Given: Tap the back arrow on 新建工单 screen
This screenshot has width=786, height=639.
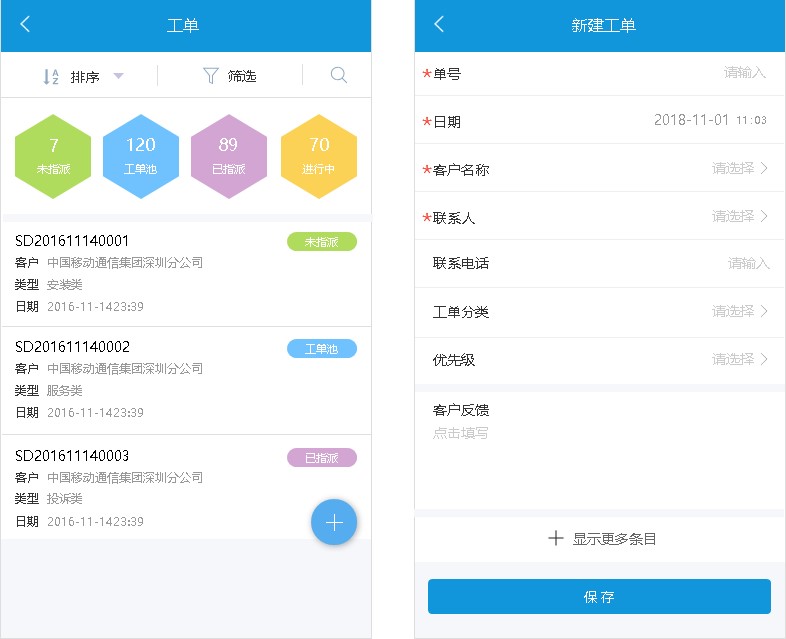Looking at the screenshot, I should pyautogui.click(x=439, y=25).
